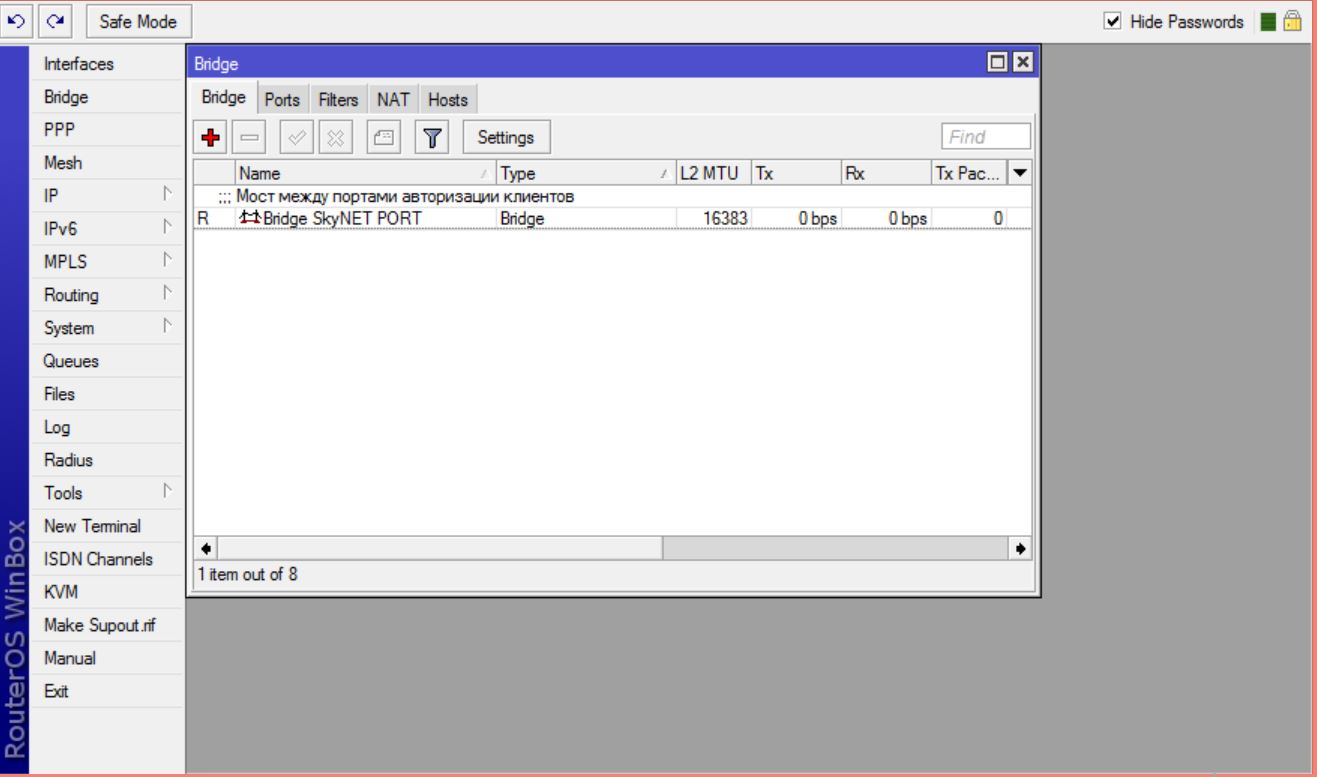Click the padlock icon at top right

(1292, 21)
